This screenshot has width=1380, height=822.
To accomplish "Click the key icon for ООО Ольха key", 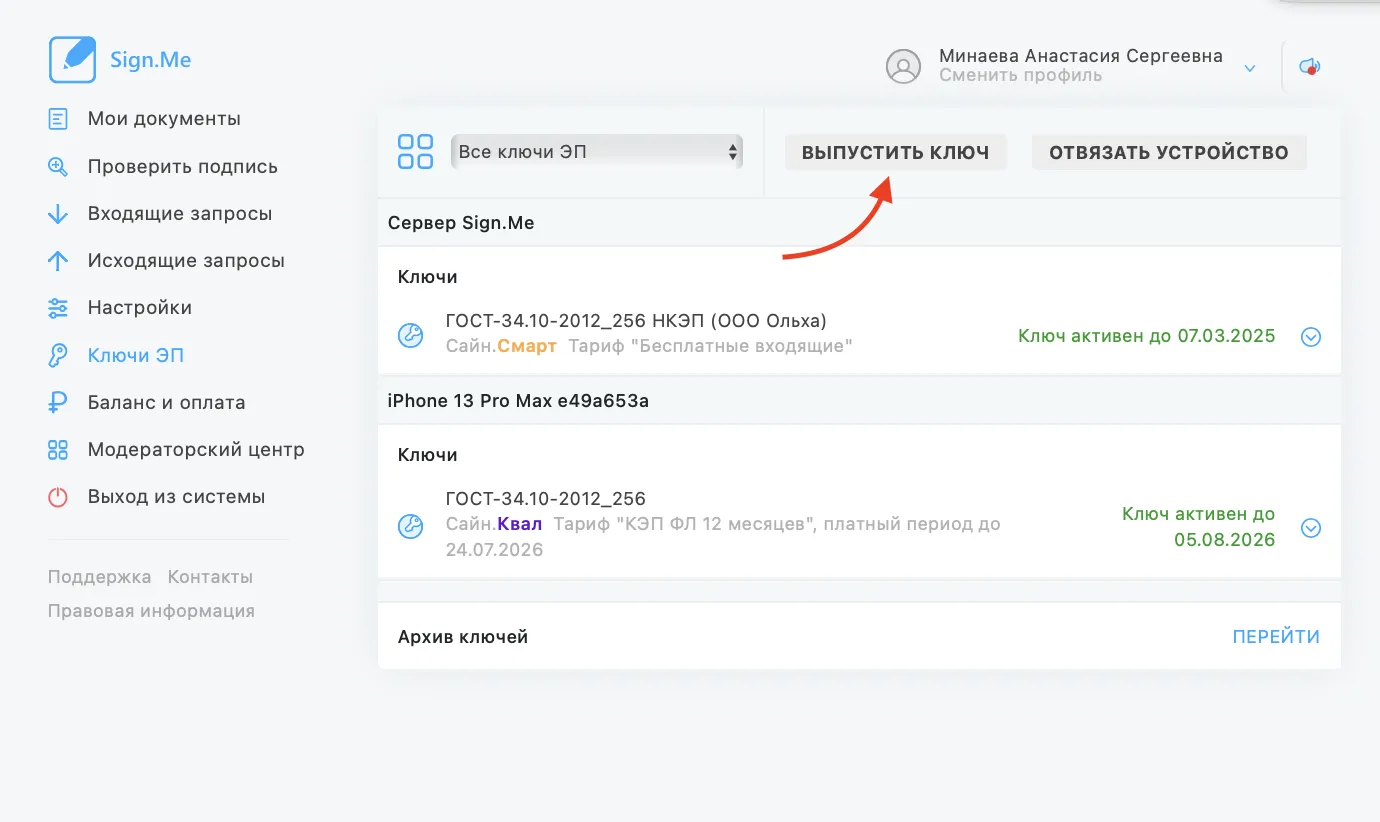I will pos(411,336).
